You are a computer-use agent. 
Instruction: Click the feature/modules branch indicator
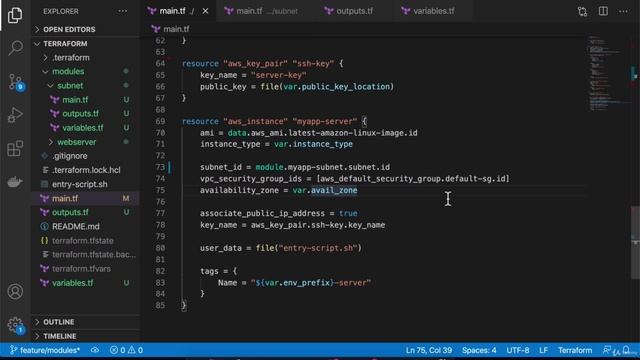(x=45, y=350)
